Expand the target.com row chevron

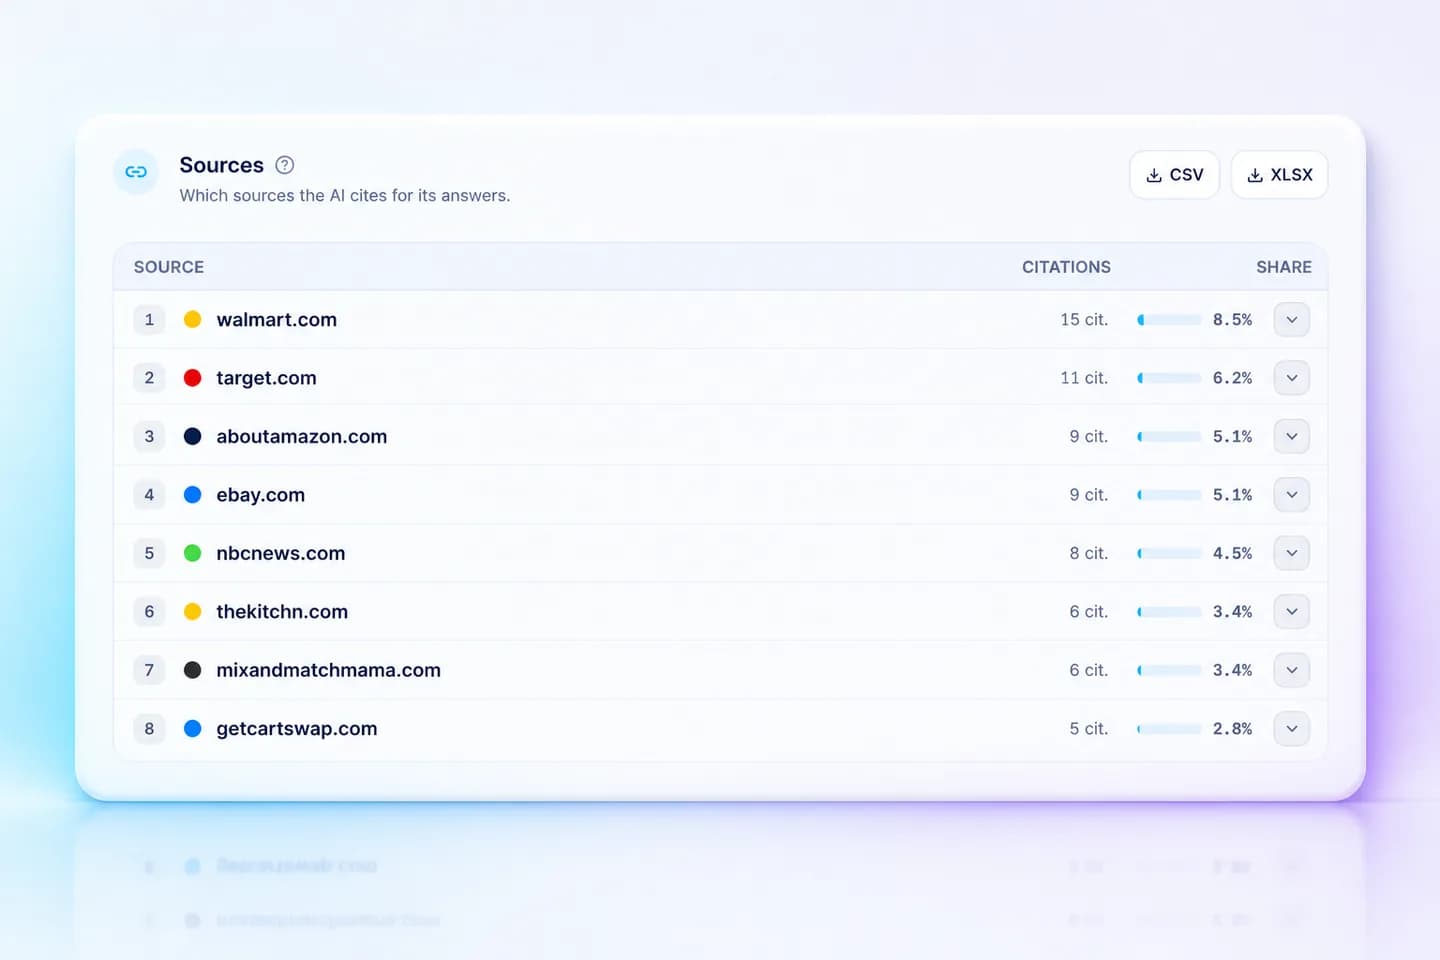pyautogui.click(x=1292, y=378)
